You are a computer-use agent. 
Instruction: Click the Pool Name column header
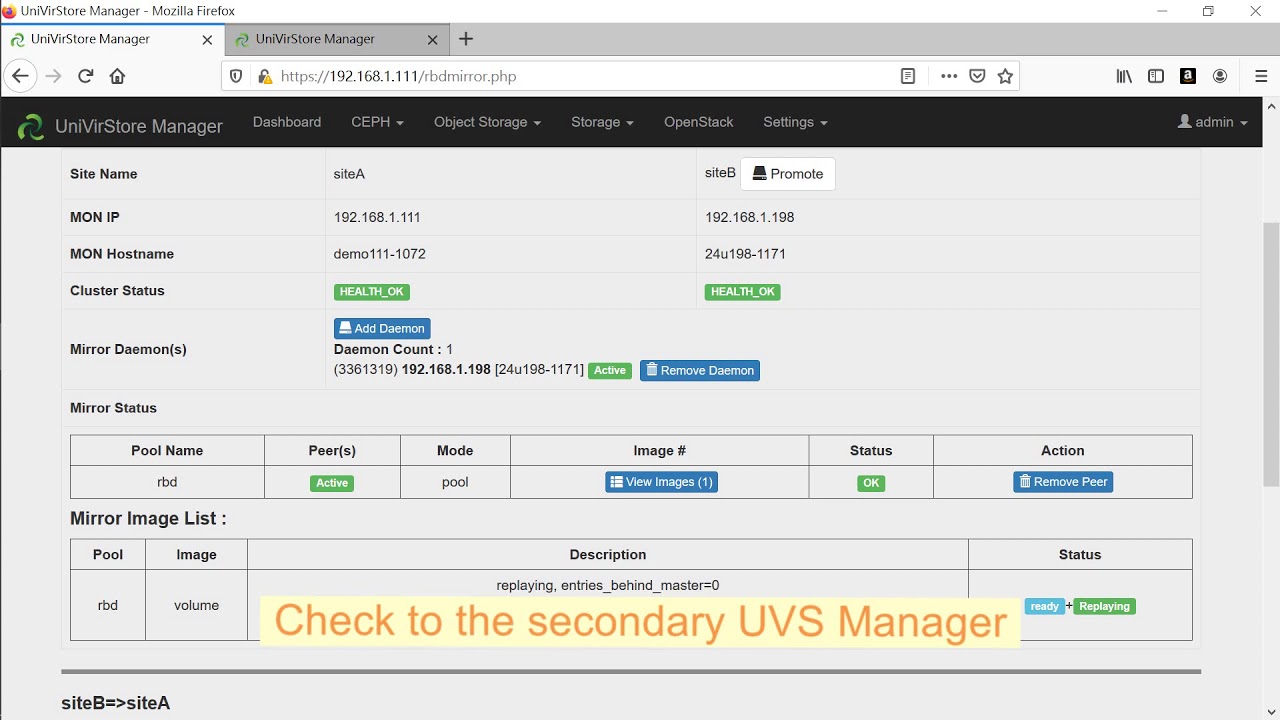(x=167, y=450)
